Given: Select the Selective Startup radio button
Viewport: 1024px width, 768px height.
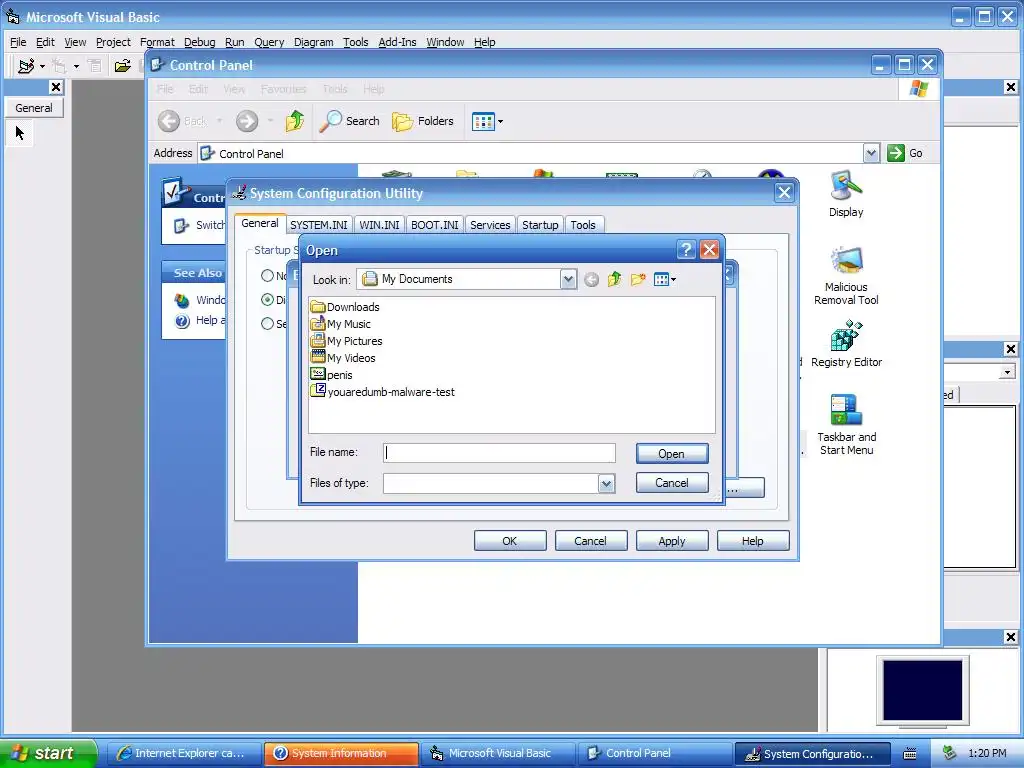Looking at the screenshot, I should (267, 323).
